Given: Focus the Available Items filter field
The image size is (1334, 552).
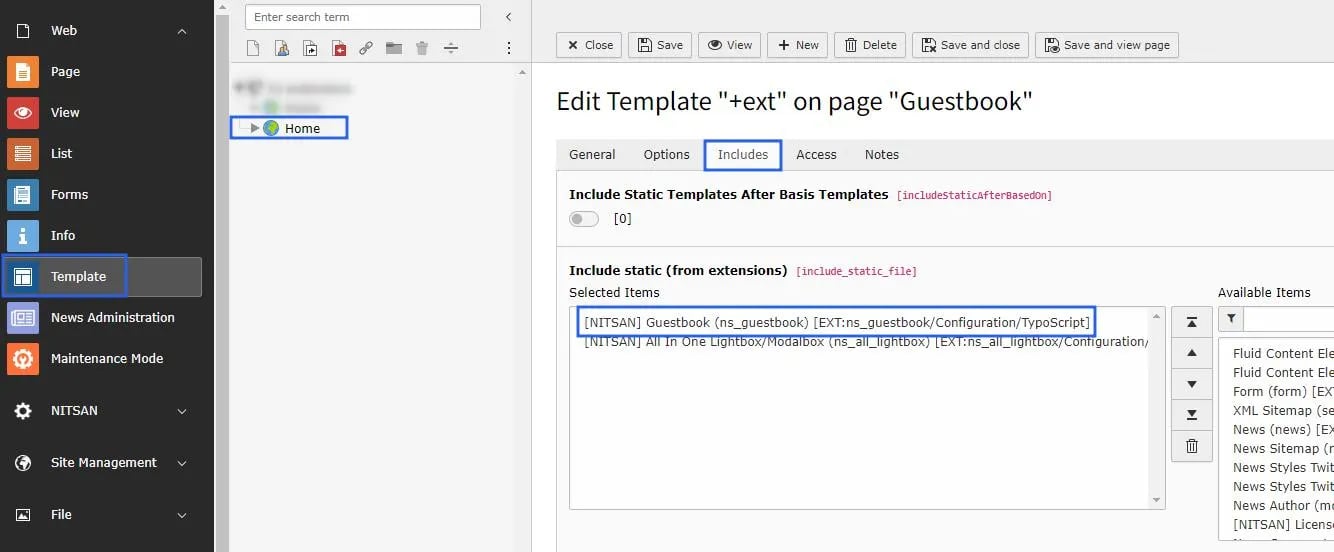Looking at the screenshot, I should coord(1289,319).
